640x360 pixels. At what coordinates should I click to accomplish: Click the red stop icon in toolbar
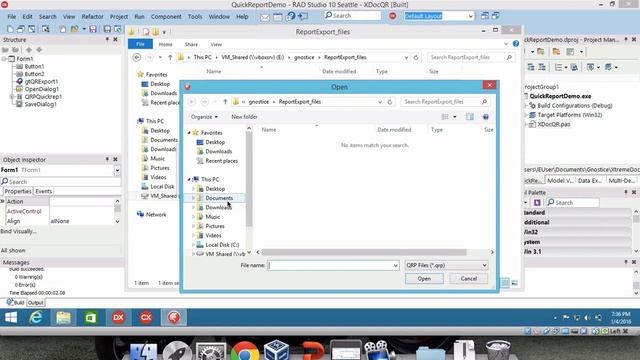click(x=392, y=16)
